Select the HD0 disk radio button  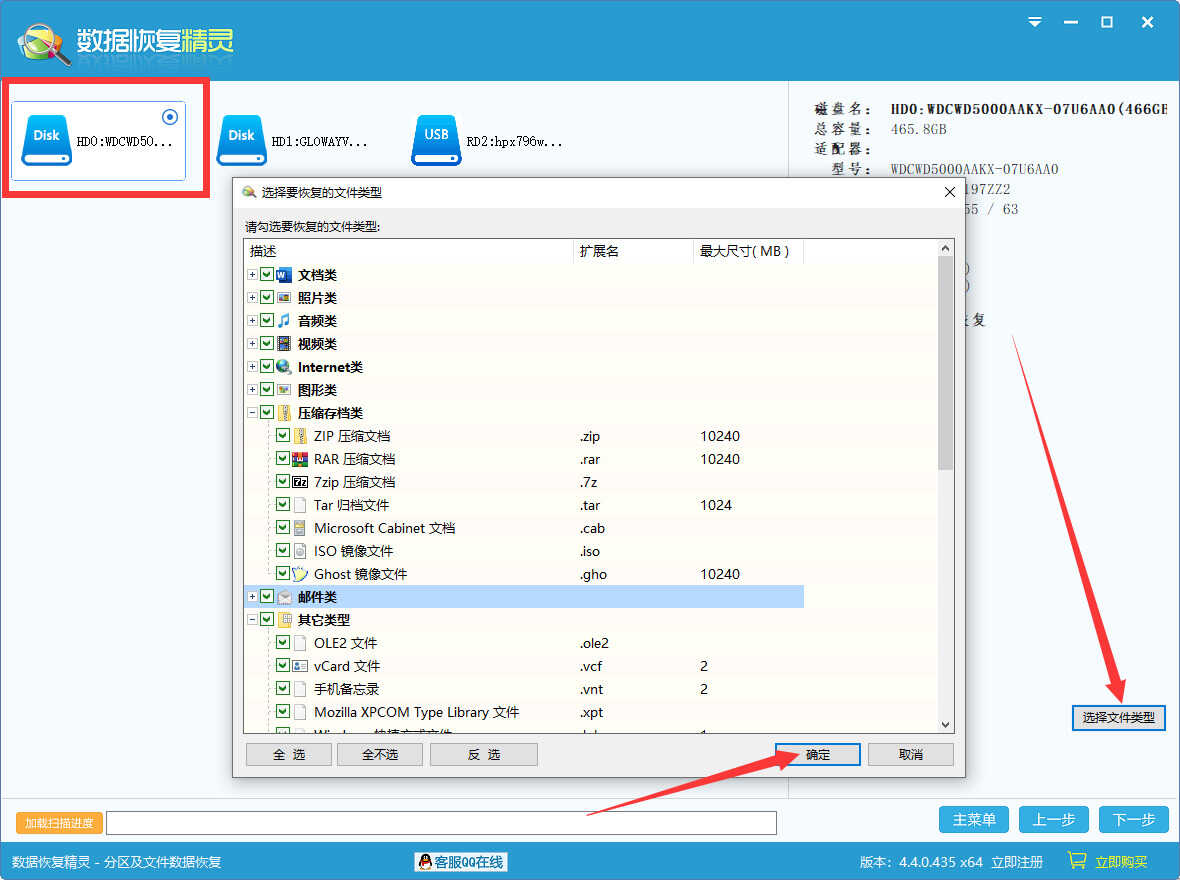(170, 117)
